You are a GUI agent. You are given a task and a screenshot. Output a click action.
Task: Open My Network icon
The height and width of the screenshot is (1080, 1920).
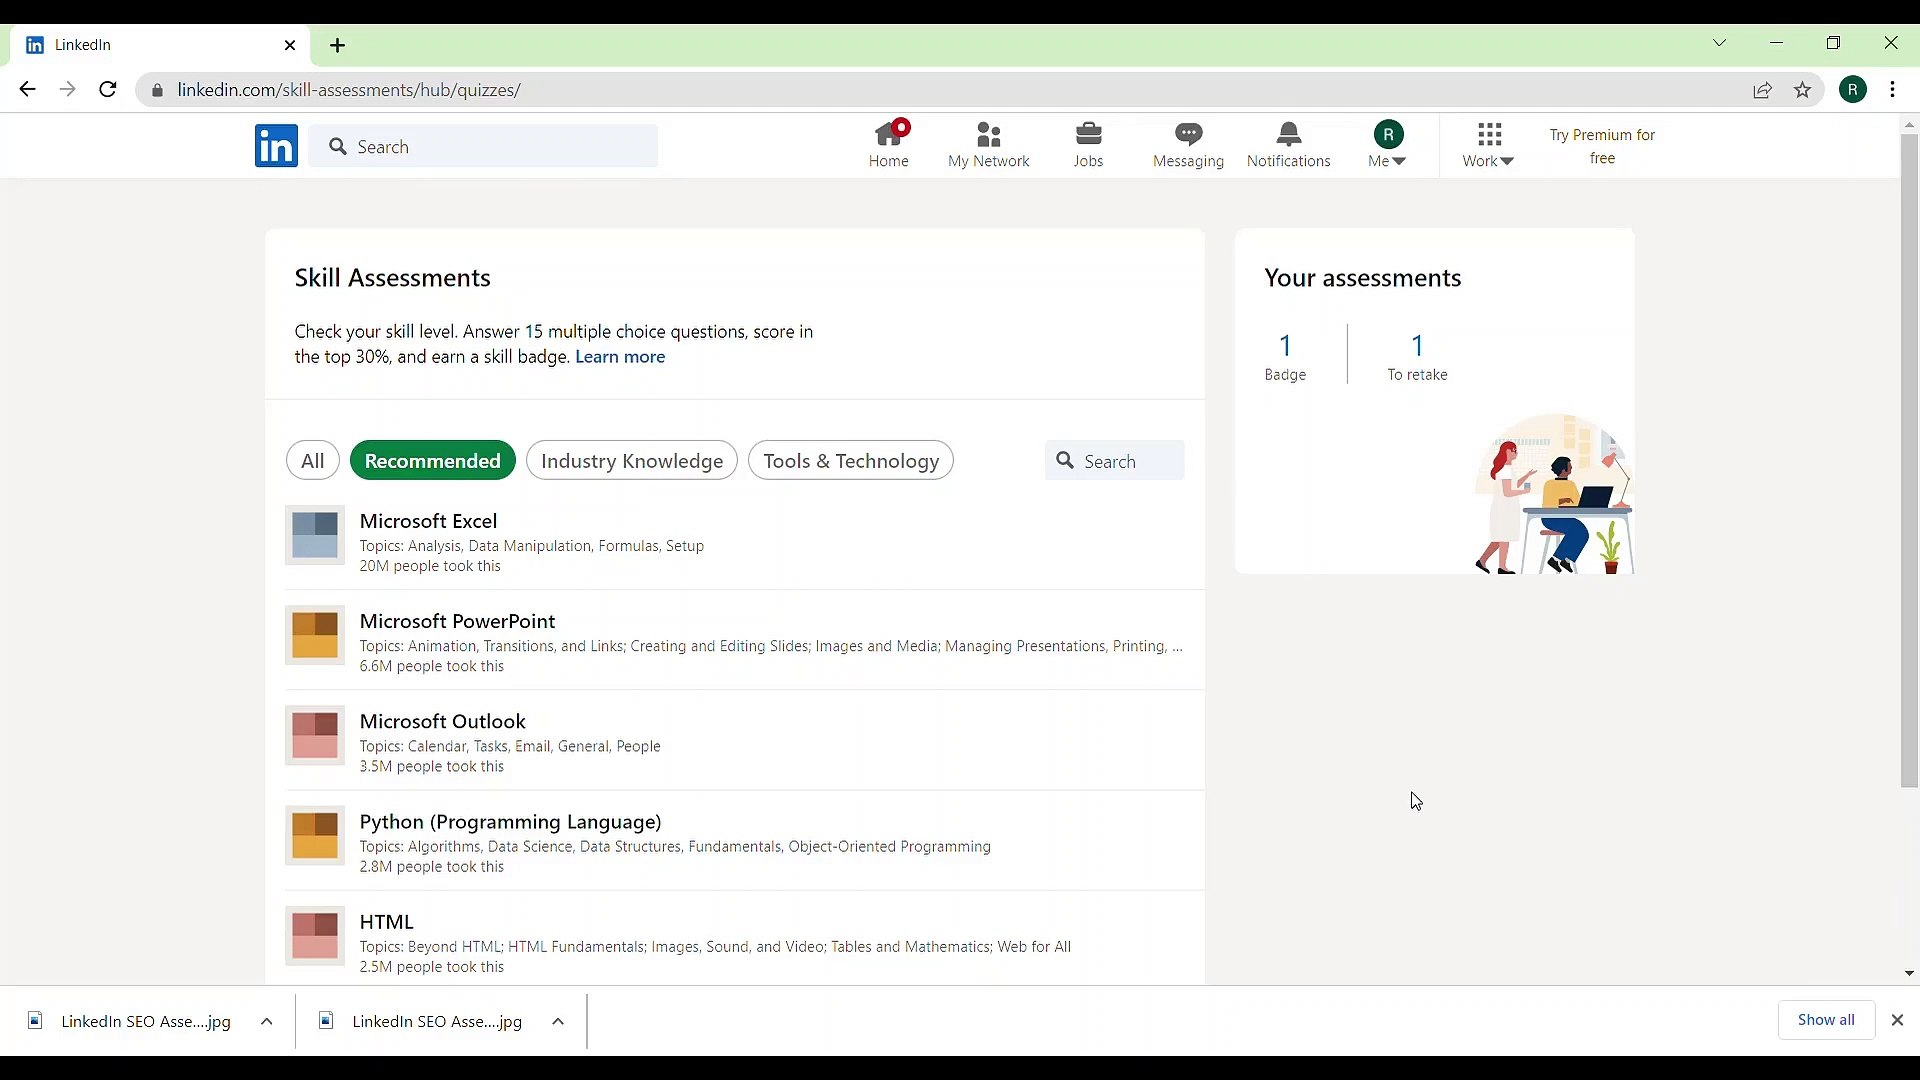(988, 135)
